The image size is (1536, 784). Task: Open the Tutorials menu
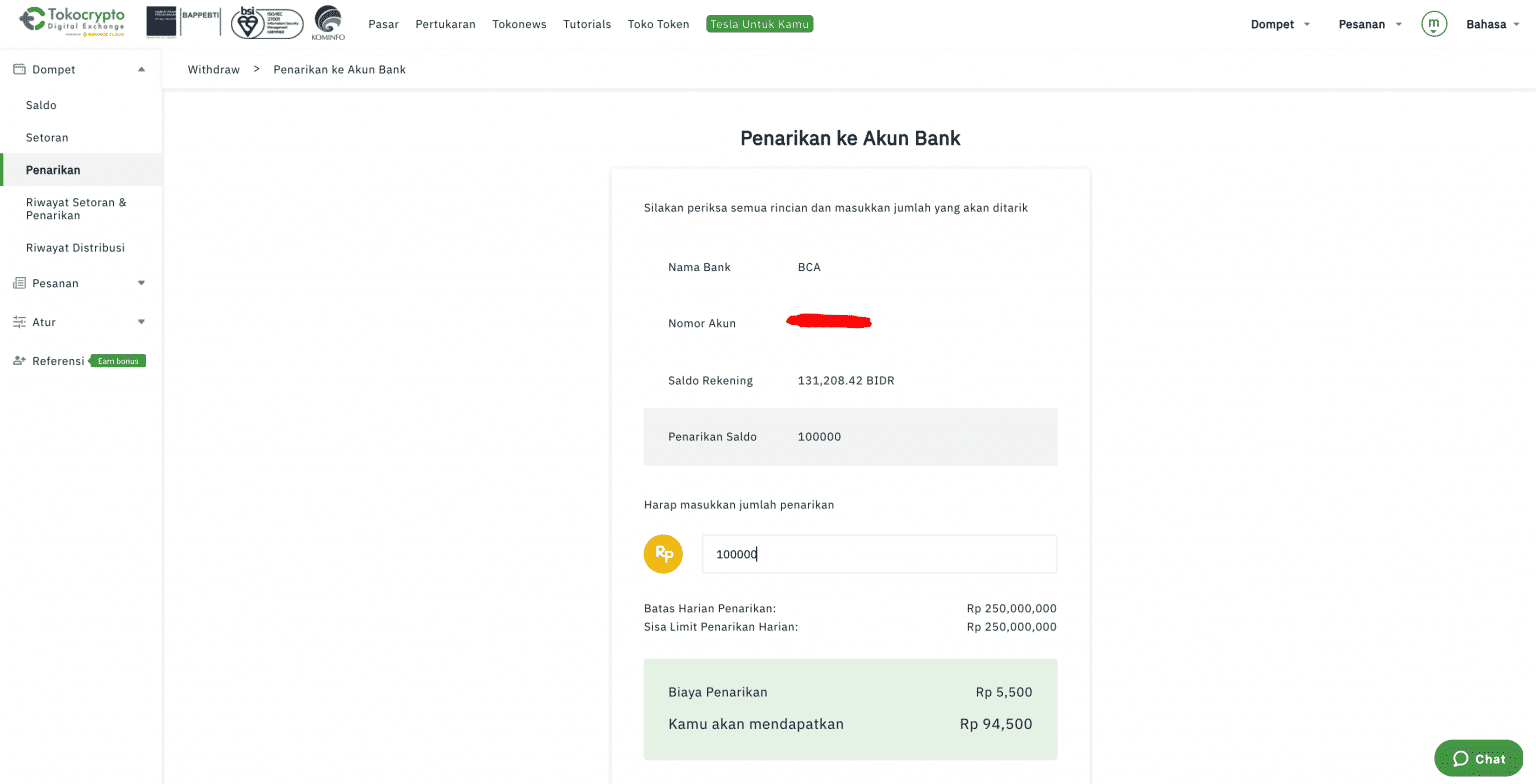(x=587, y=24)
